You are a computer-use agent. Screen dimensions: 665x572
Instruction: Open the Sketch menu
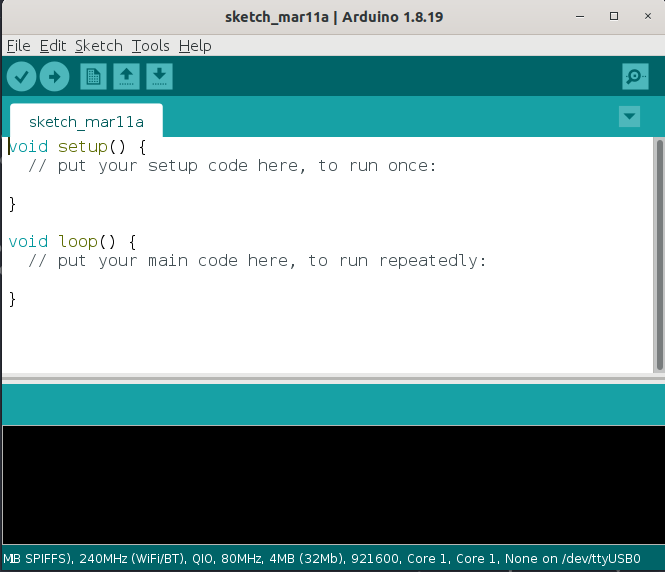coord(99,46)
